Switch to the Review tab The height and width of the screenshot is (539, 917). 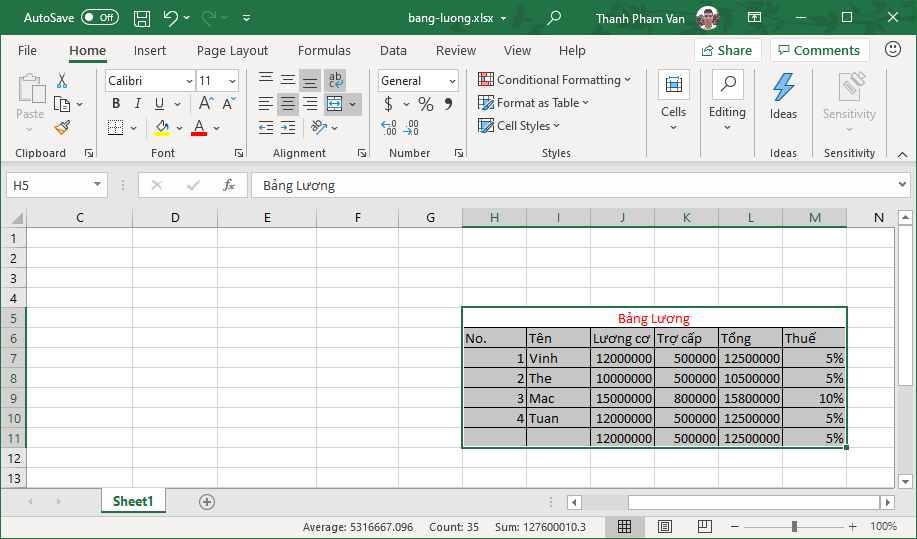click(456, 50)
